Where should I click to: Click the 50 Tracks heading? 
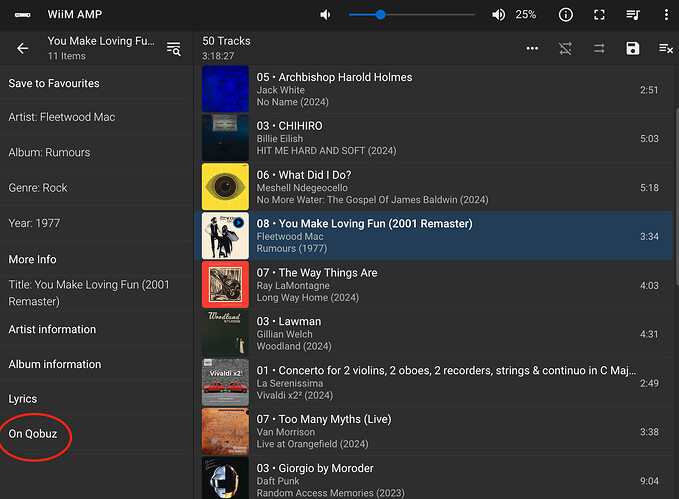pyautogui.click(x=226, y=41)
